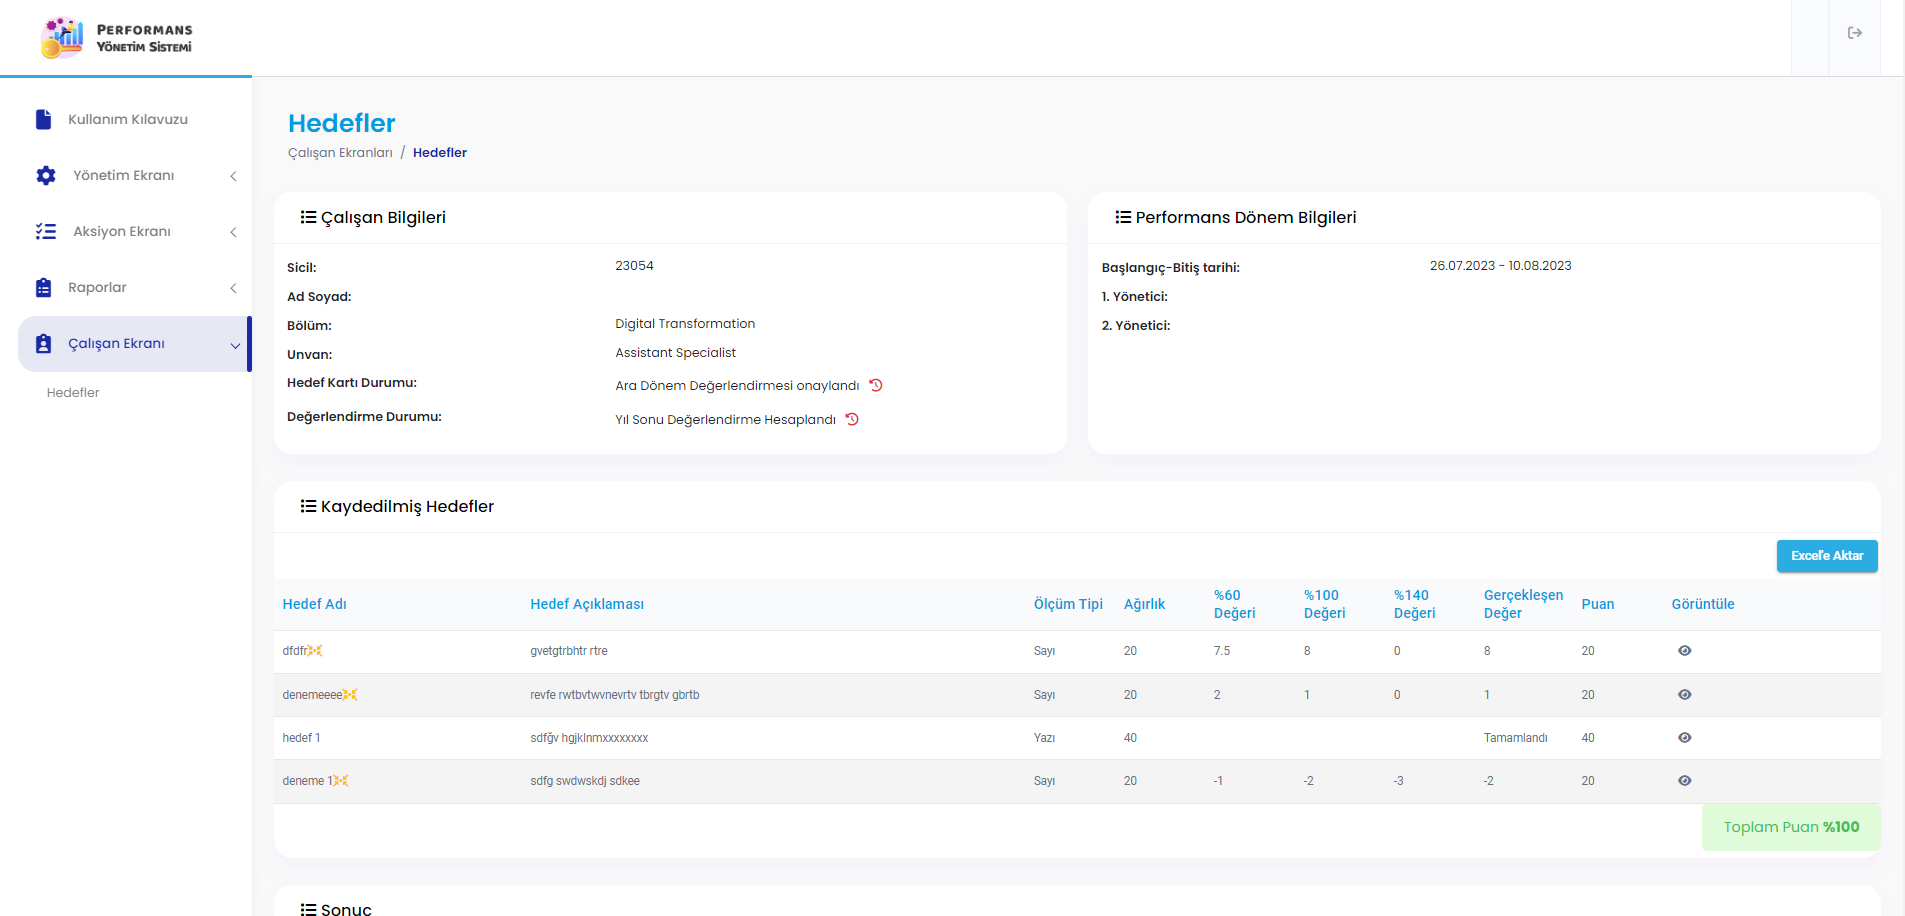Image resolution: width=1905 pixels, height=916 pixels.
Task: Click the Aksiyon Ekranı checklist icon
Action: (46, 231)
